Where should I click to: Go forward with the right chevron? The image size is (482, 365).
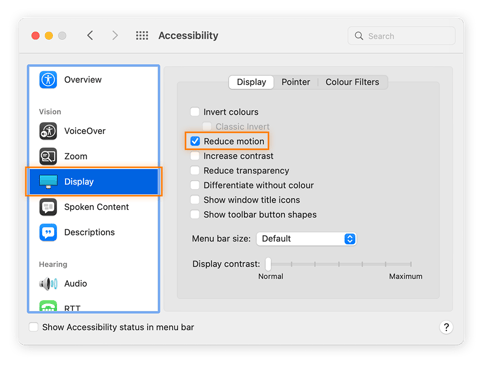pyautogui.click(x=115, y=35)
